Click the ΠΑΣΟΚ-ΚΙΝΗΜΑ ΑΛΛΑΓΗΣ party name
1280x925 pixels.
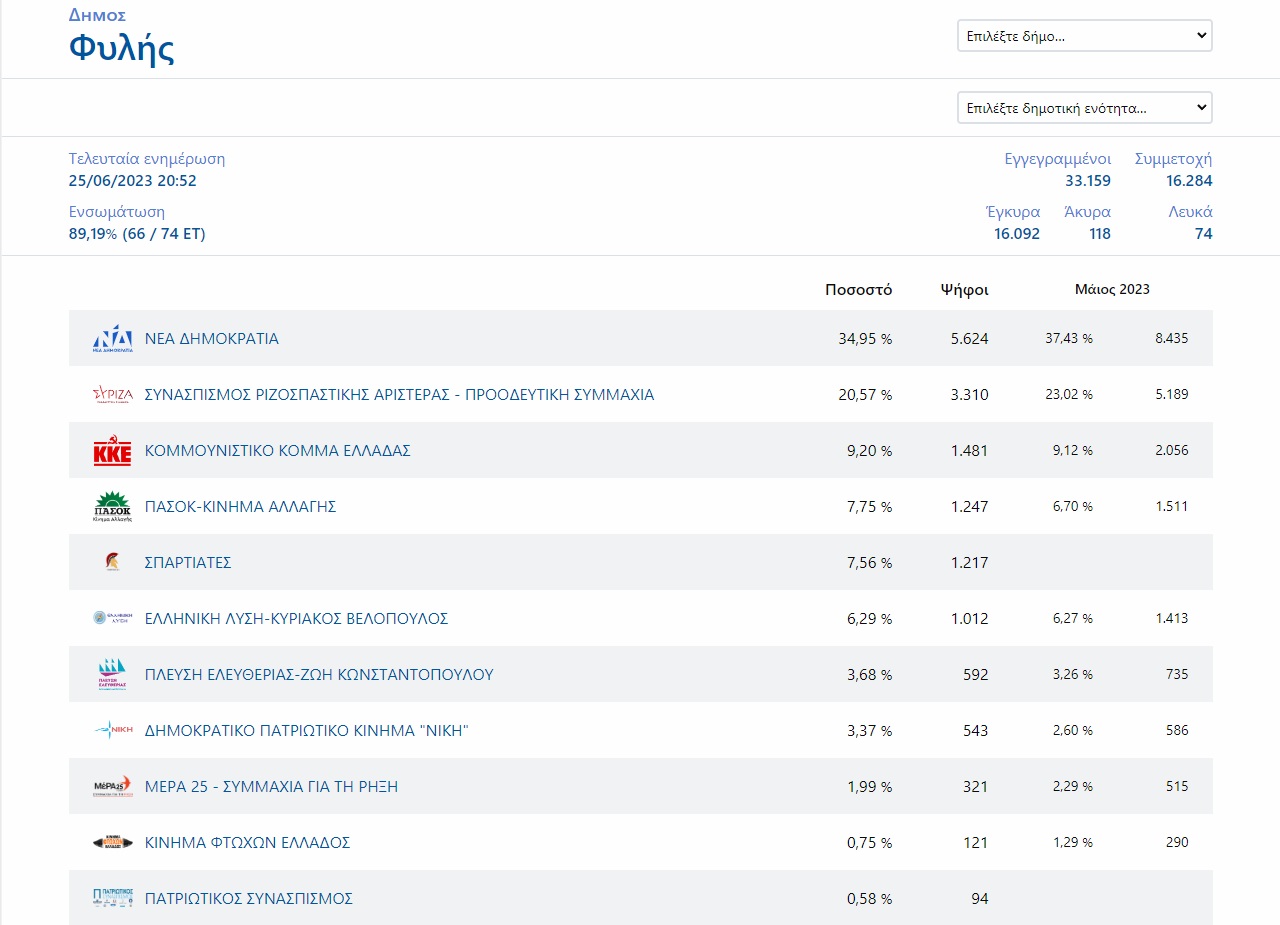[240, 507]
